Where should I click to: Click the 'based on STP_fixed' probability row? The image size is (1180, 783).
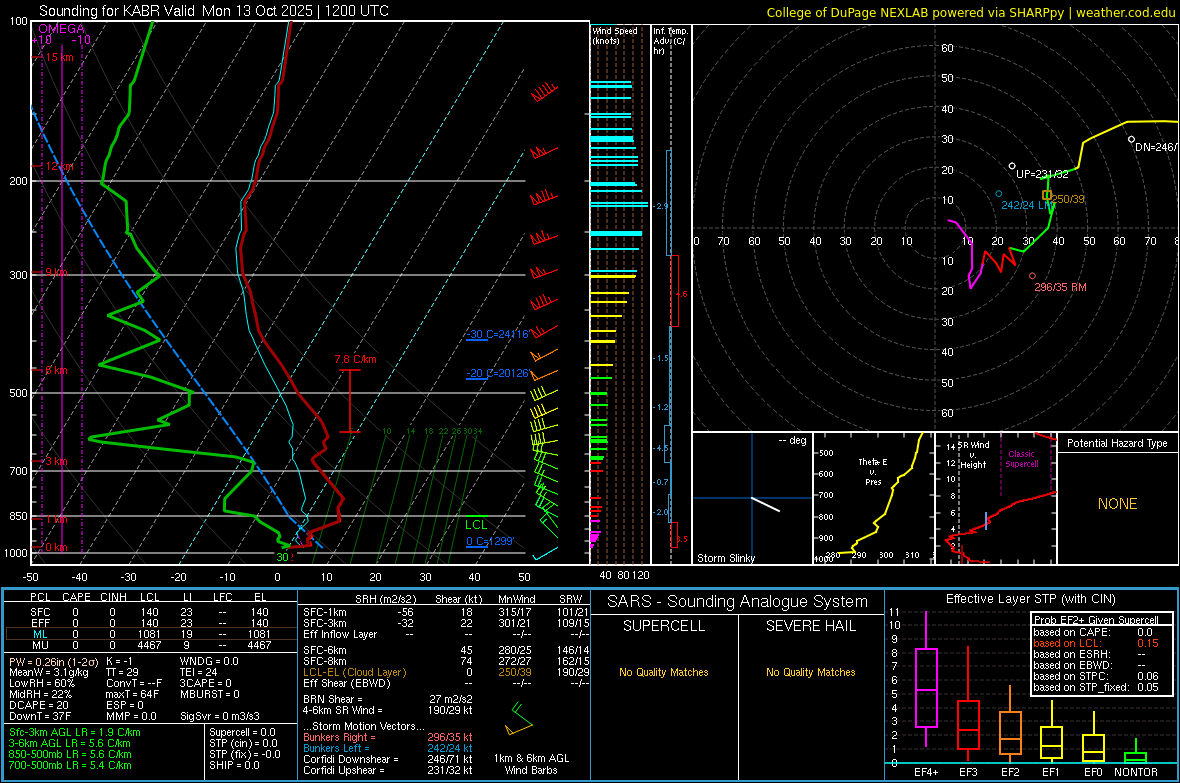click(x=1096, y=687)
